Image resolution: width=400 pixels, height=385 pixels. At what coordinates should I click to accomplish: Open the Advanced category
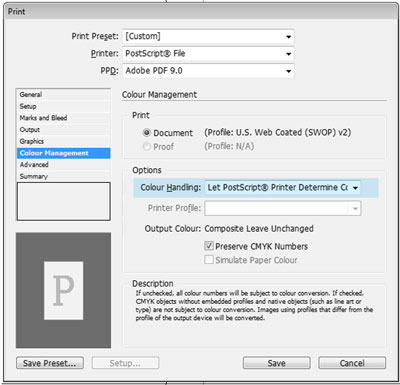[x=63, y=165]
